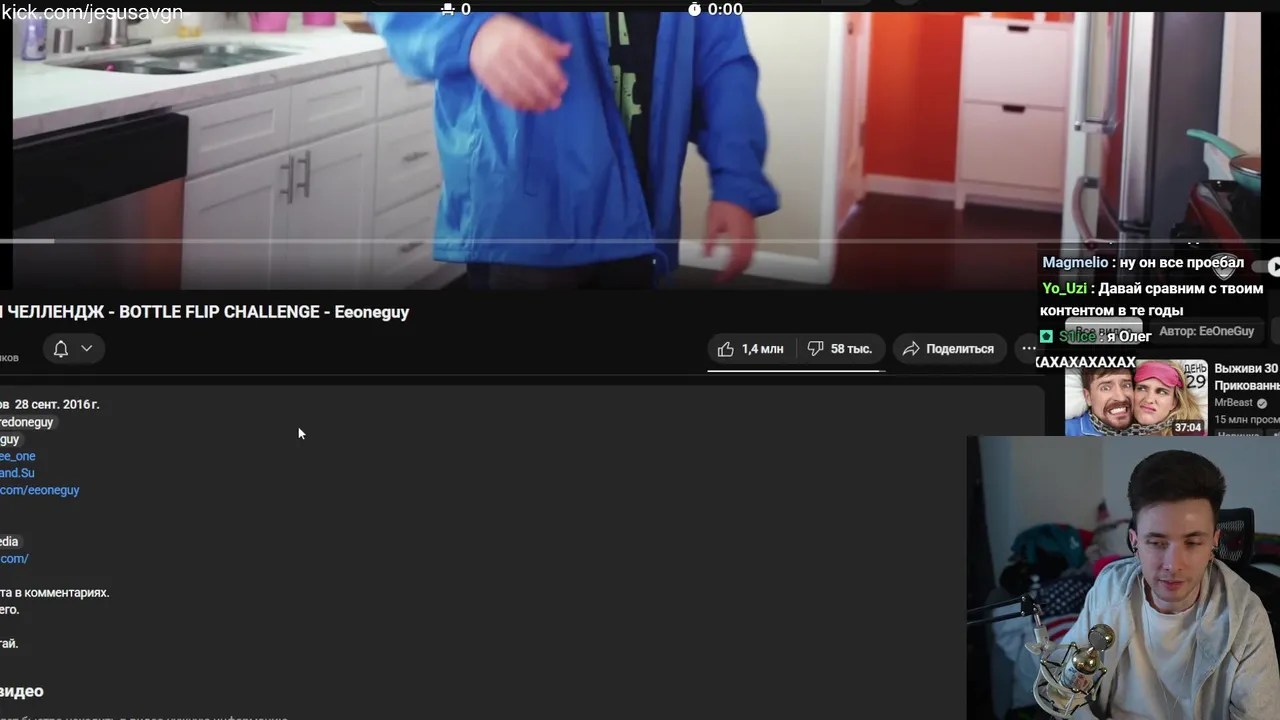This screenshot has height=720, width=1280.
Task: Click the Magmelio username in chat
Action: coord(1075,262)
